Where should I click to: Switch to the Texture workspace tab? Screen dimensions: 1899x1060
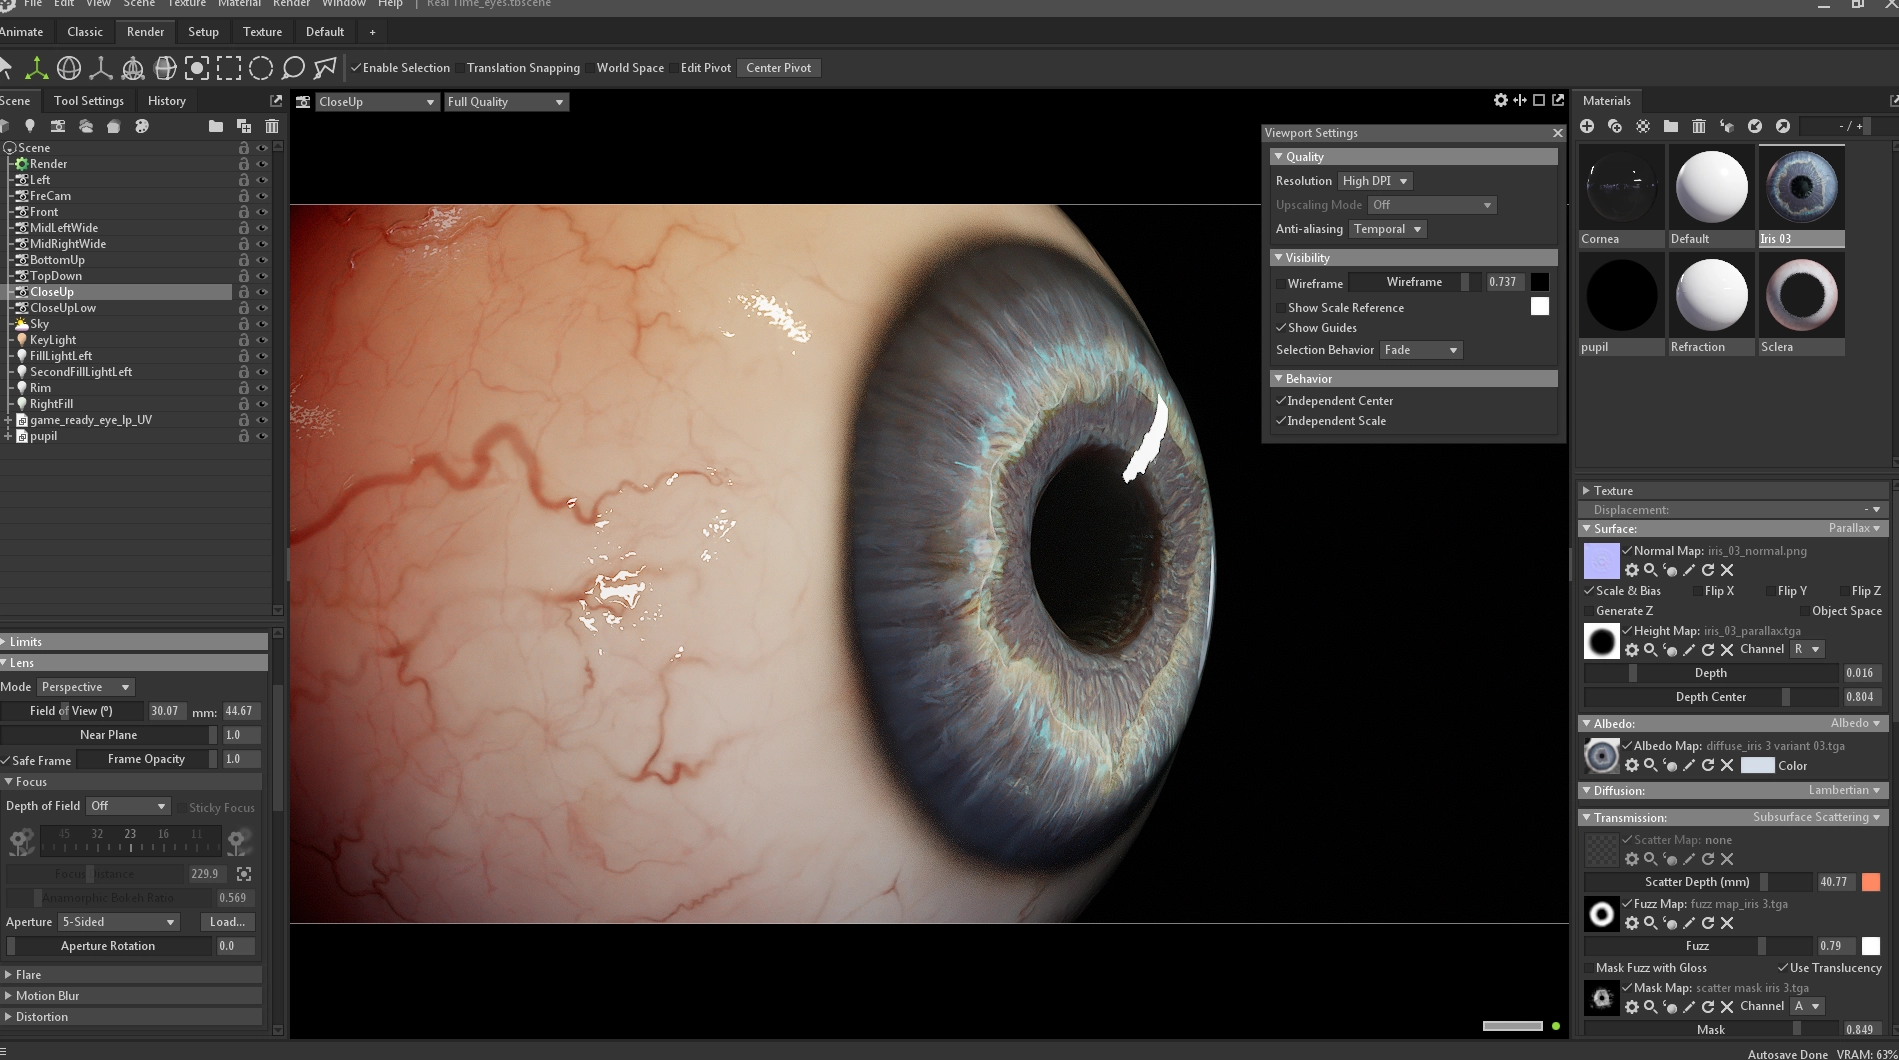point(262,32)
